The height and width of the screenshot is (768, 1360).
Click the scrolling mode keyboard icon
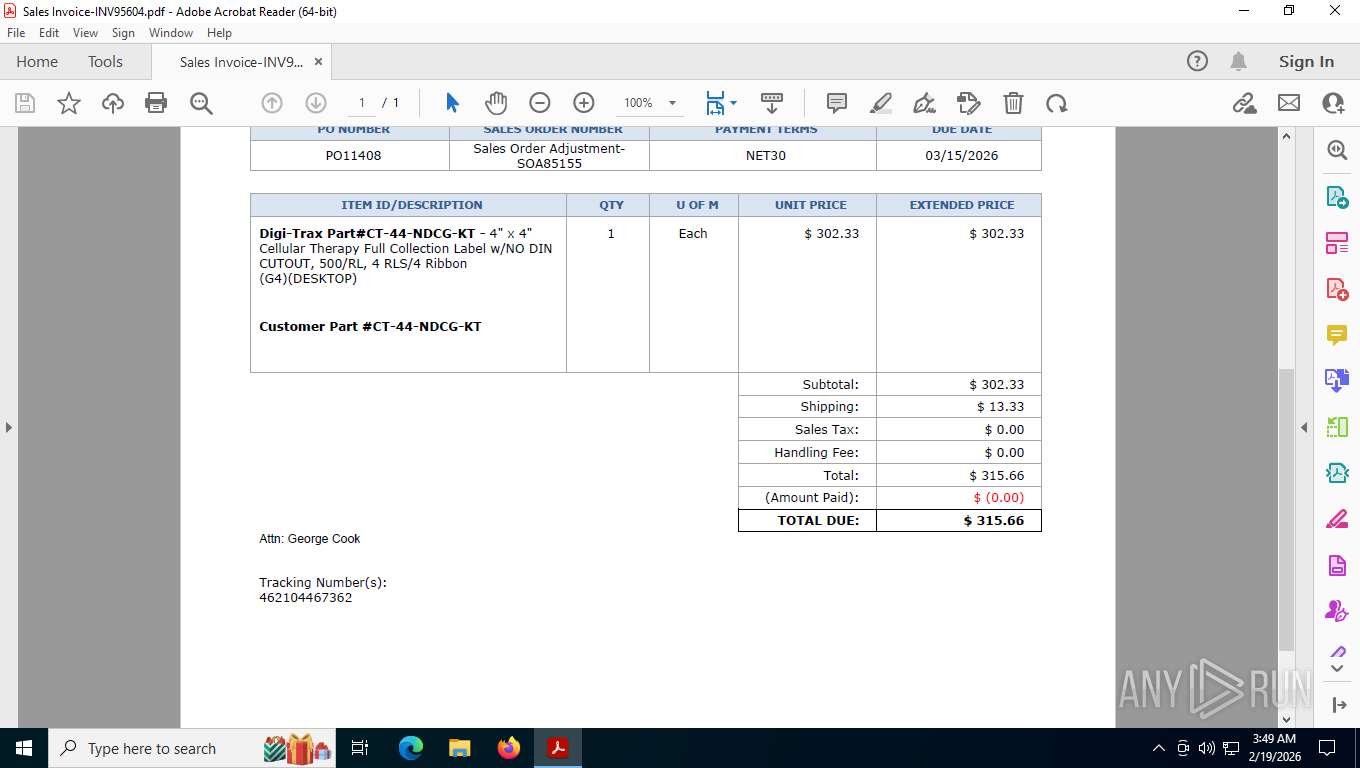772,103
